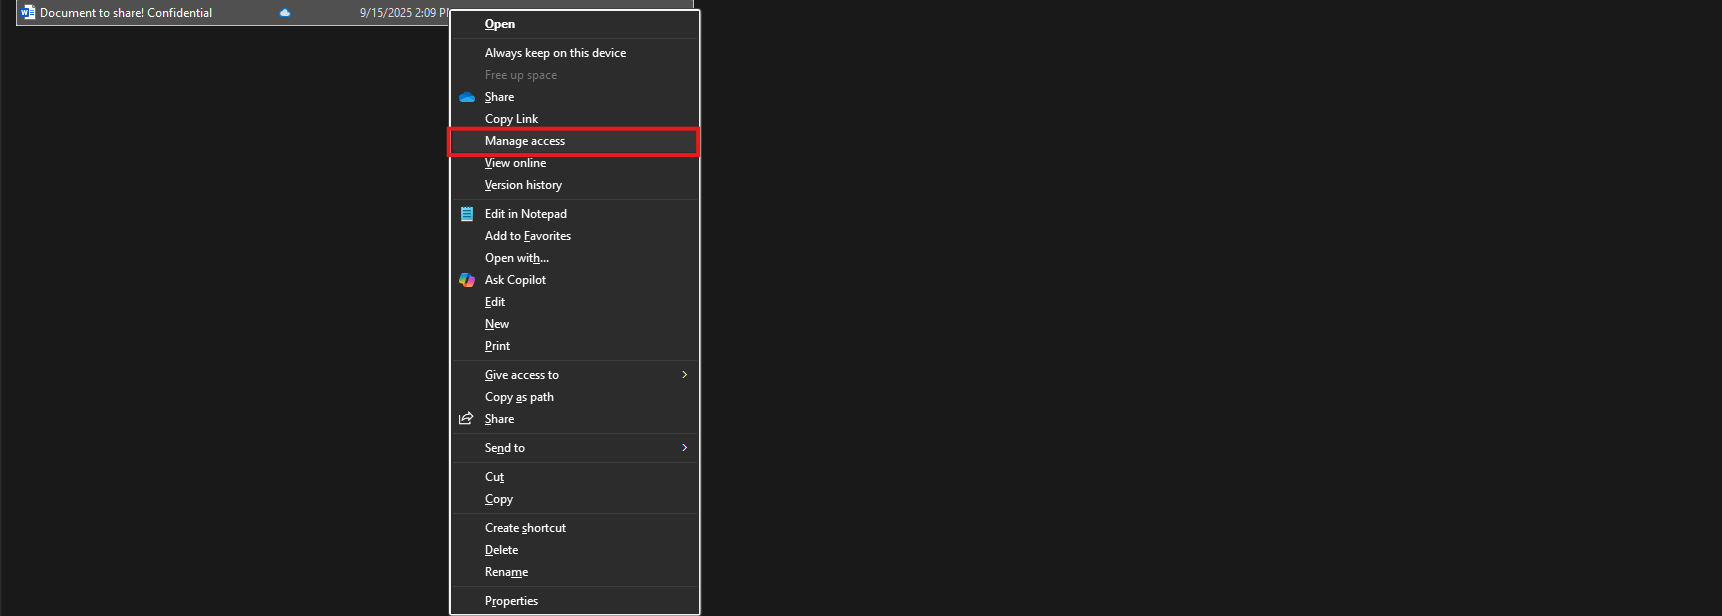Viewport: 1722px width, 616px height.
Task: Choose Copy Link in the menu
Action: click(511, 119)
